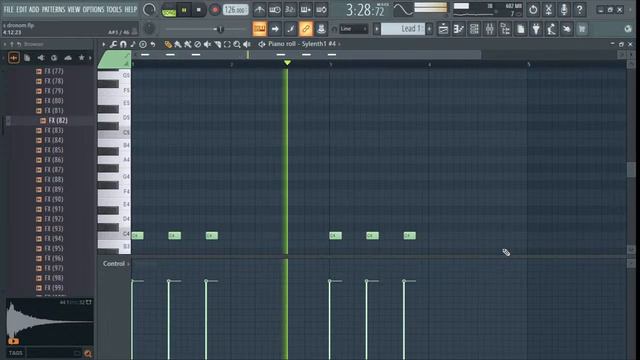Open the shopping cart content library icon

click(582, 29)
